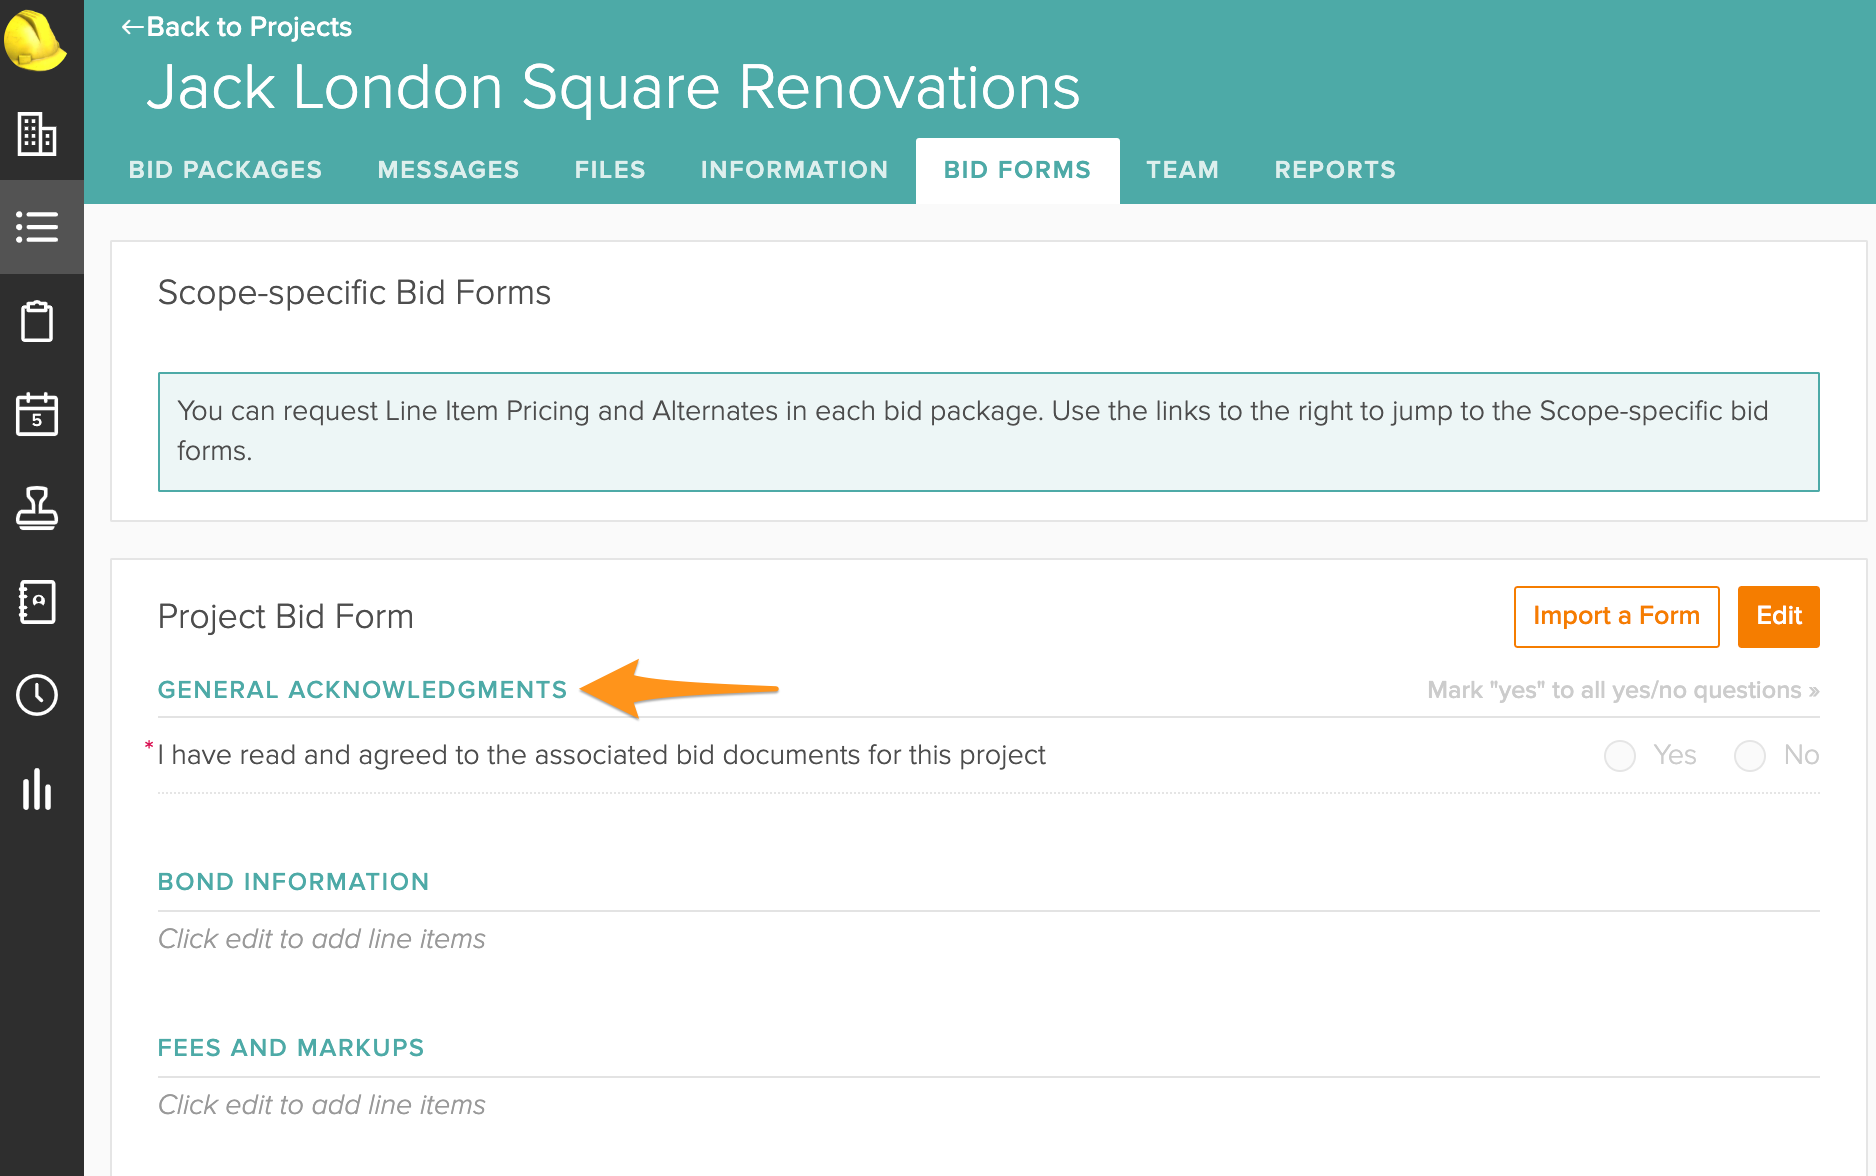Click the Back to Projects link
Viewport: 1876px width, 1176px height.
coord(237,27)
